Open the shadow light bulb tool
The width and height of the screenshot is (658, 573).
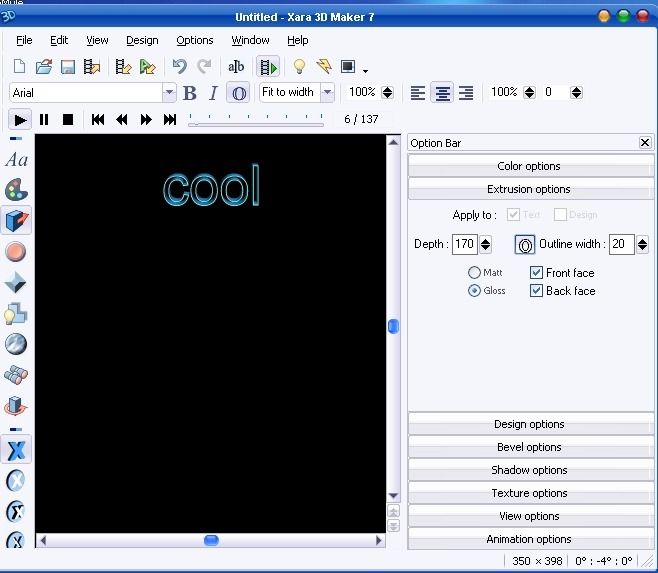[16, 314]
